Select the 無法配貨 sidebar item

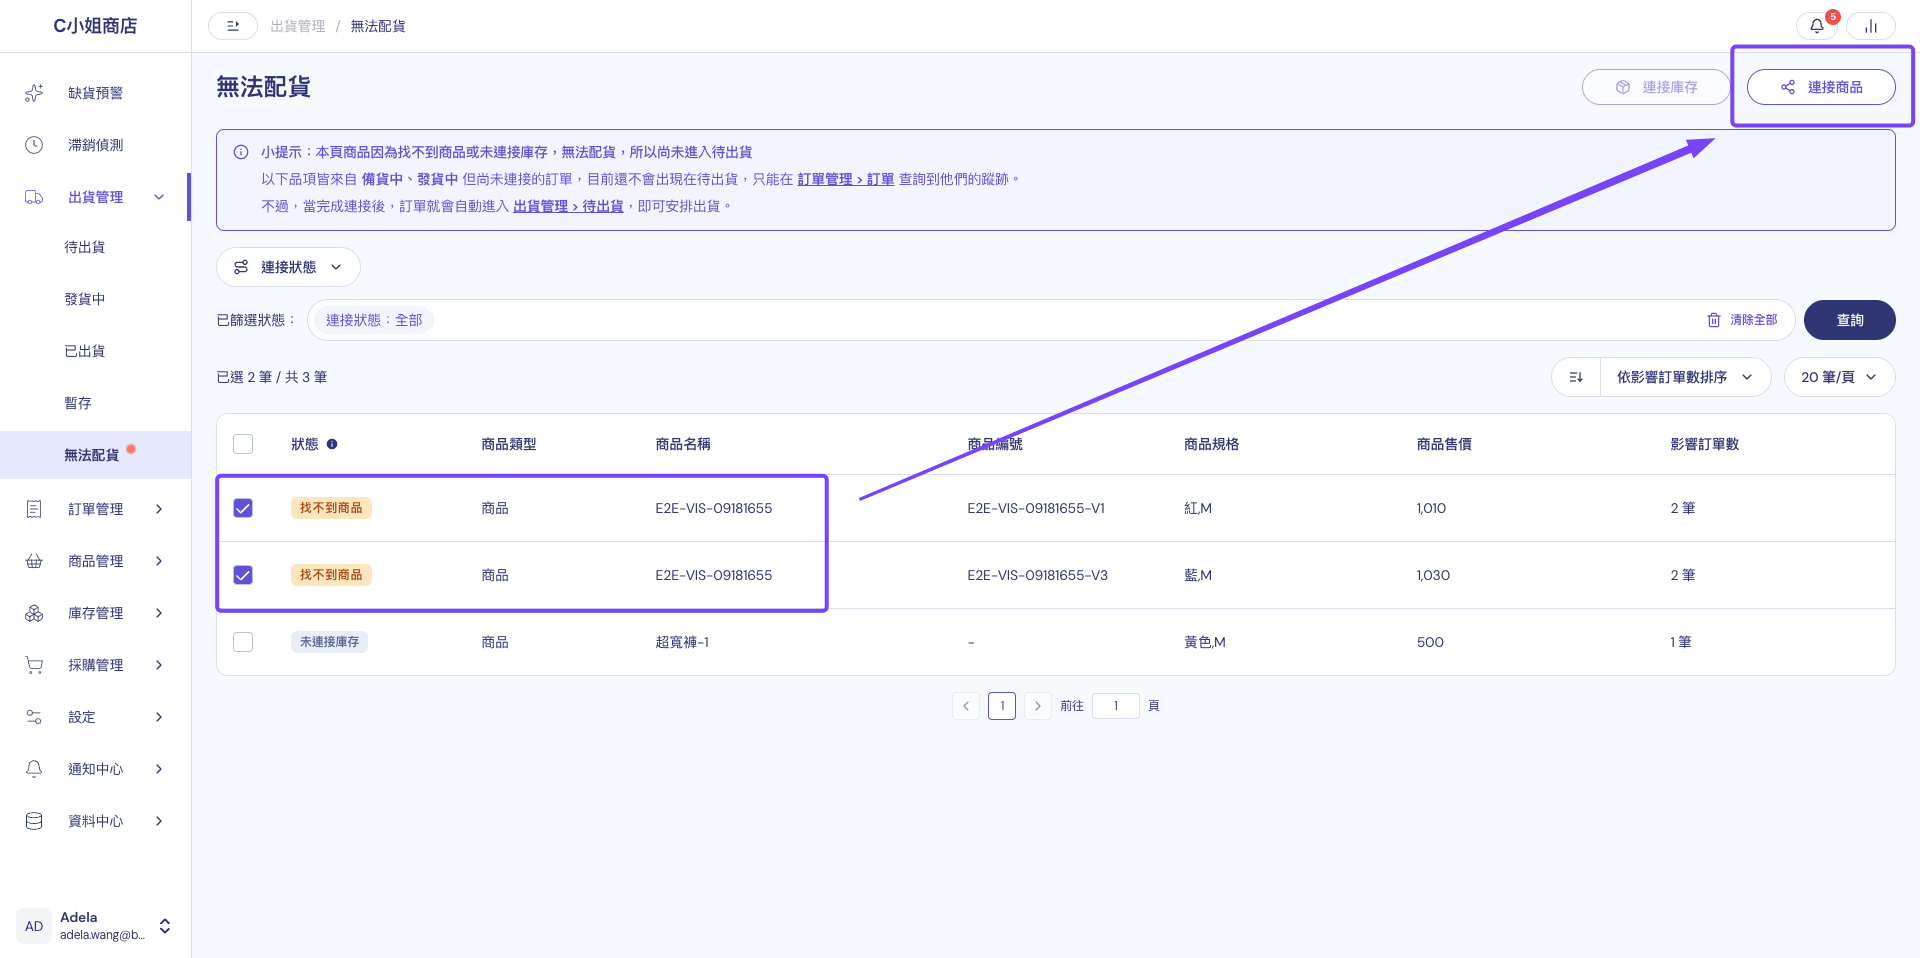(x=95, y=455)
